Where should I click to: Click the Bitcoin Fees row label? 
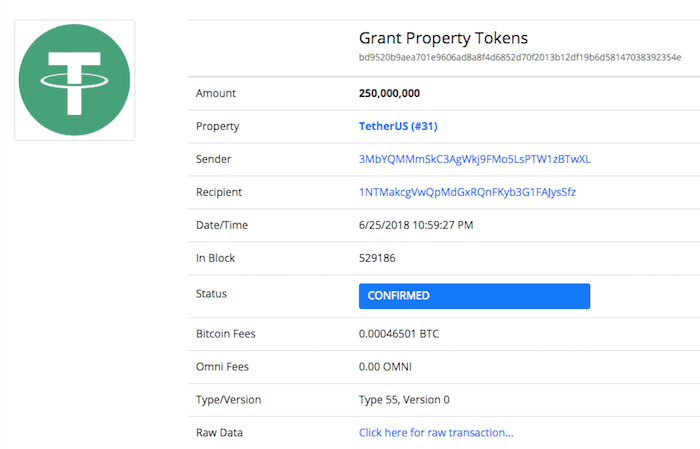(x=225, y=334)
